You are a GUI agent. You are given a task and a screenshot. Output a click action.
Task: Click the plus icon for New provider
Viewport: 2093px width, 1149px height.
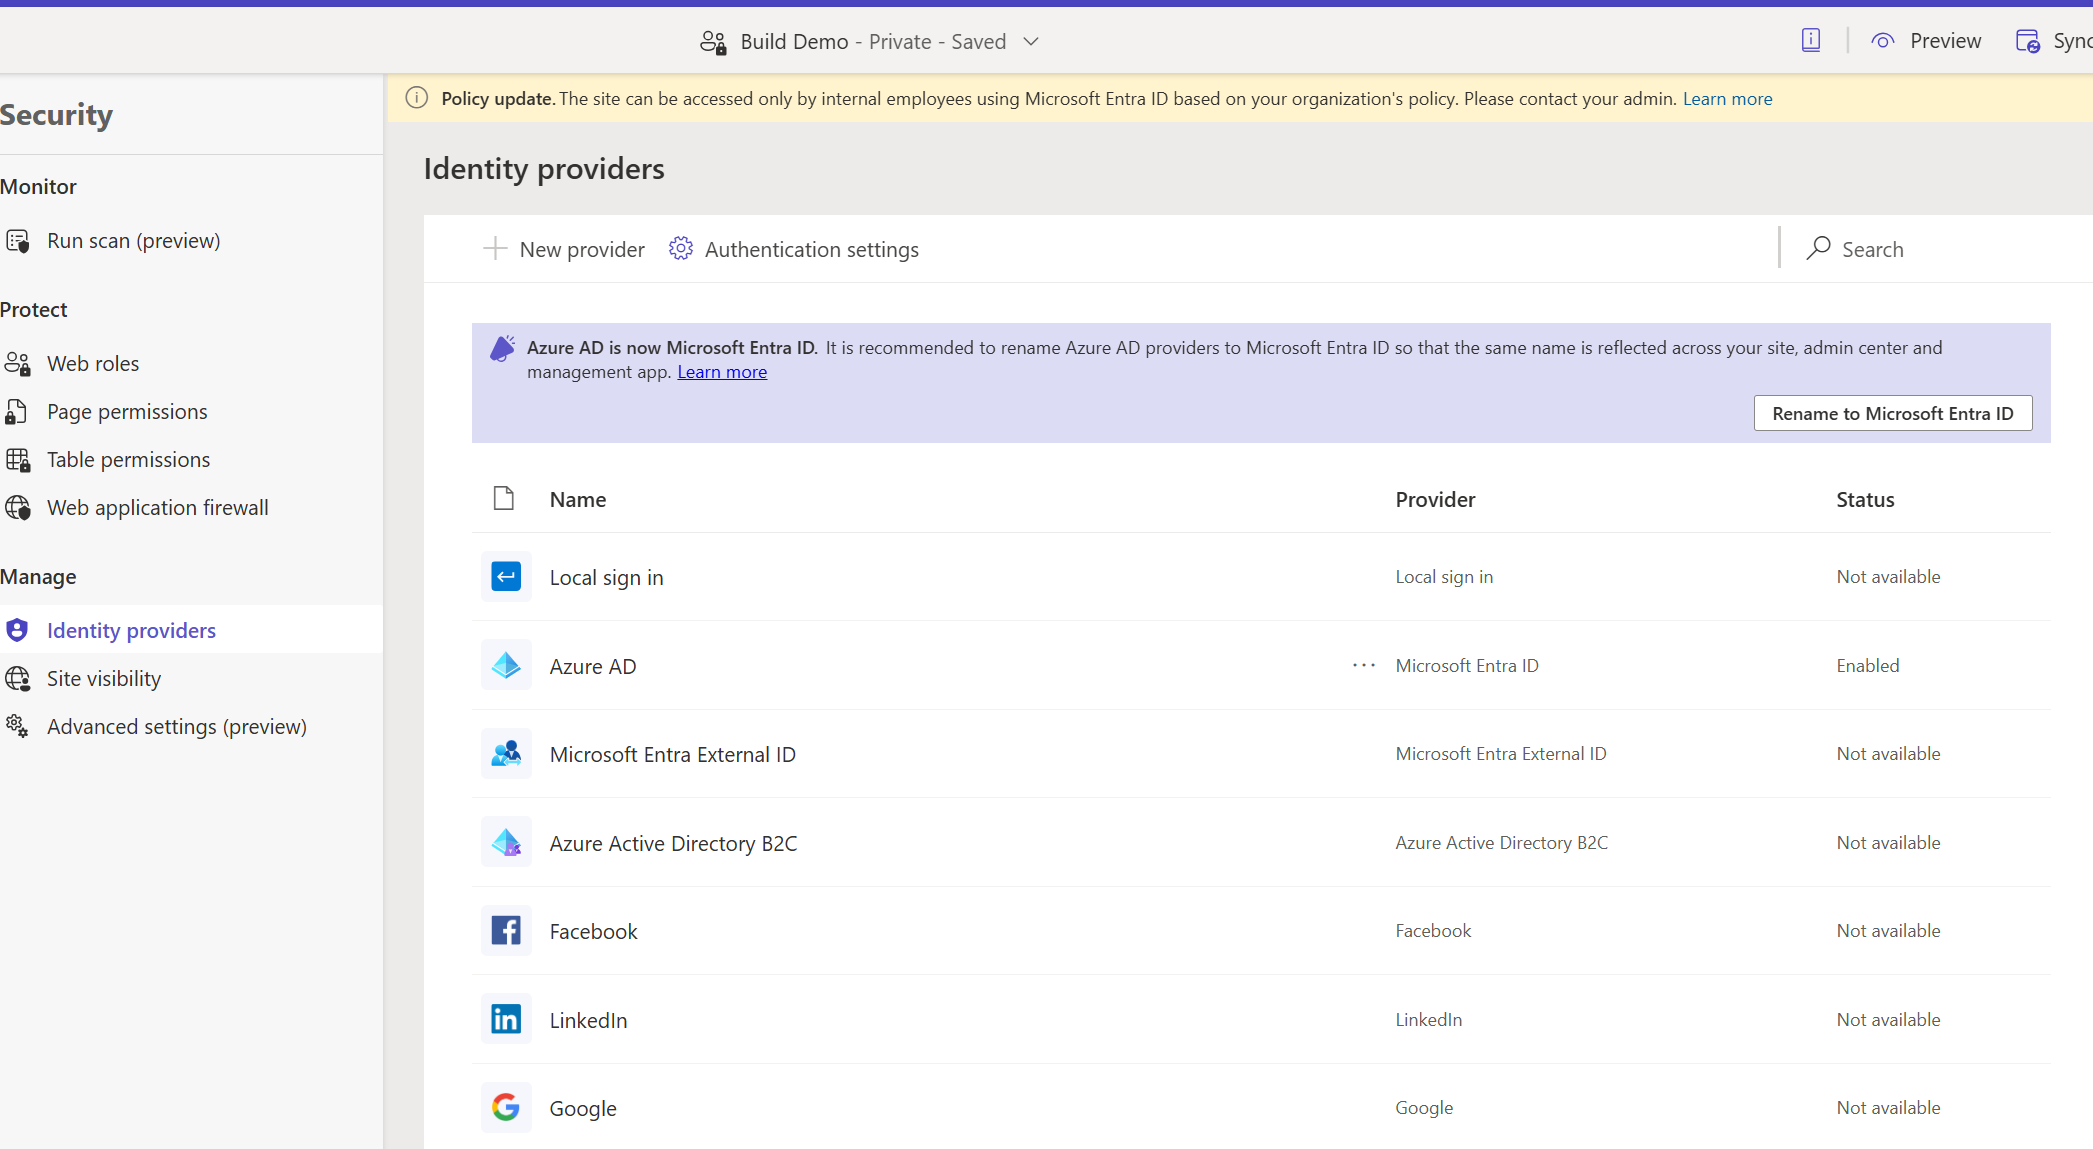pos(495,249)
